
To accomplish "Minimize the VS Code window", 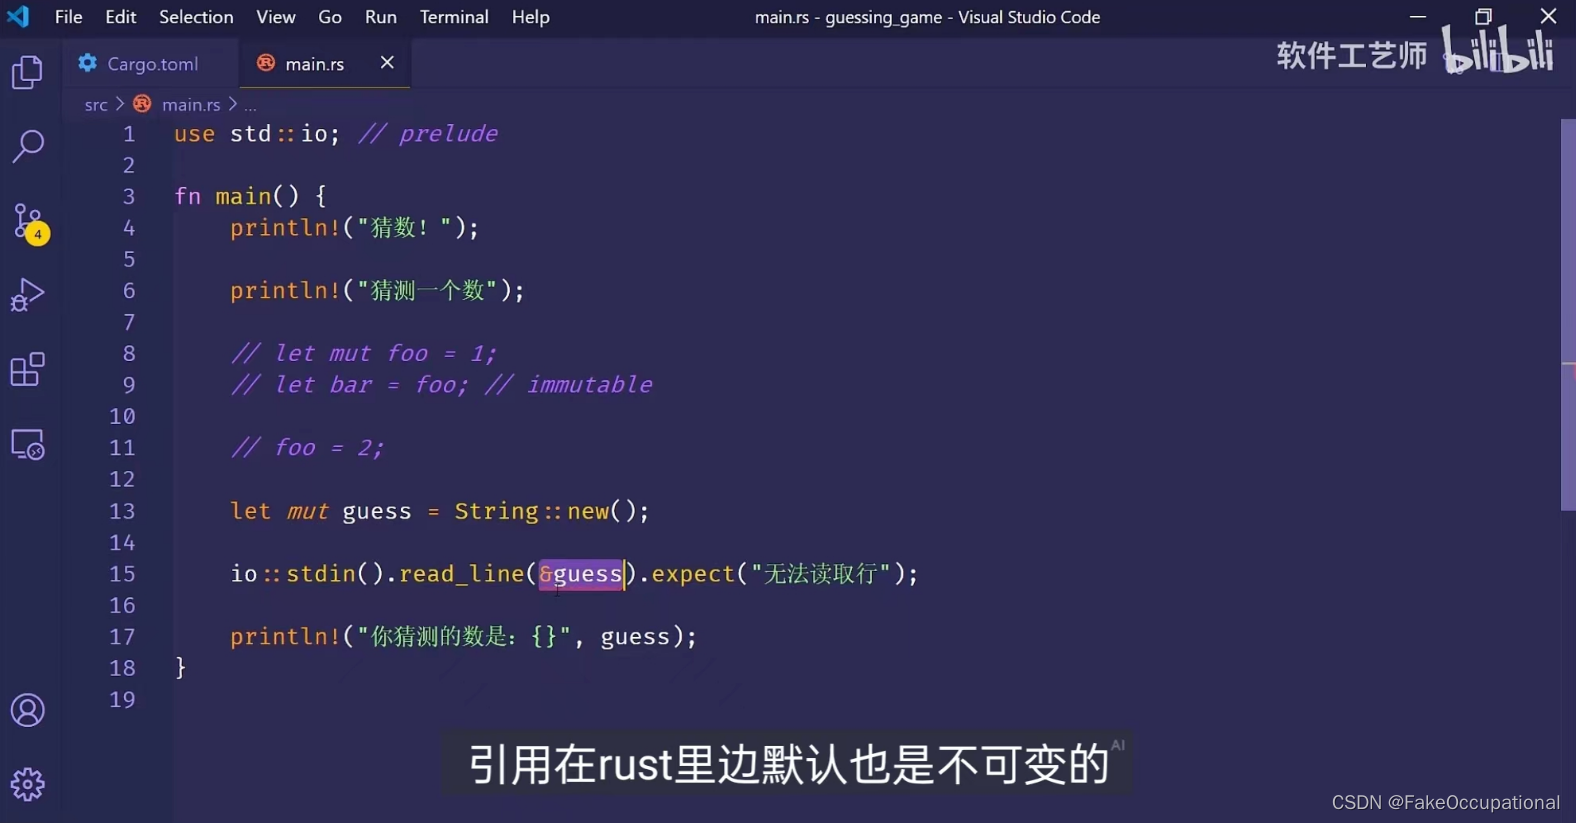I will tap(1418, 16).
